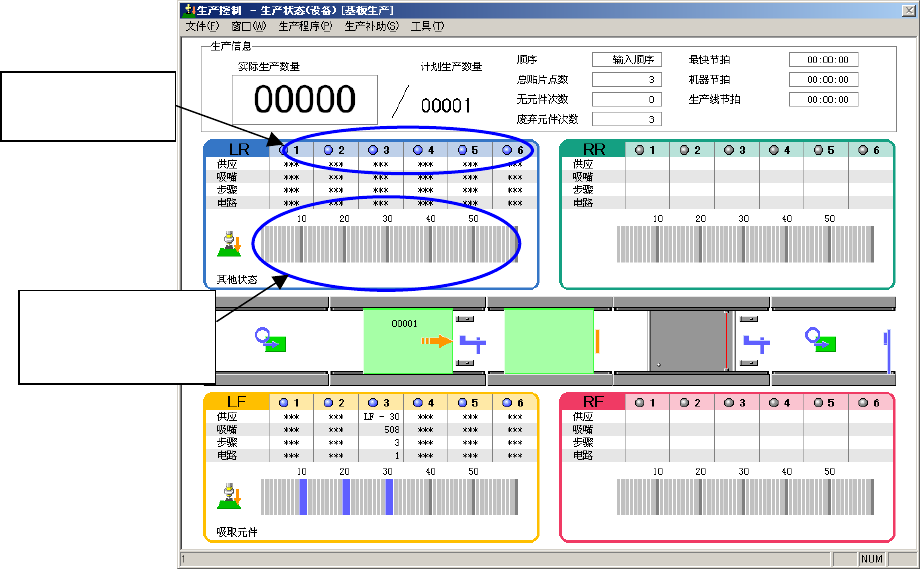This screenshot has width=920, height=569.
Task: Click the second green board on conveyor
Action: click(549, 341)
